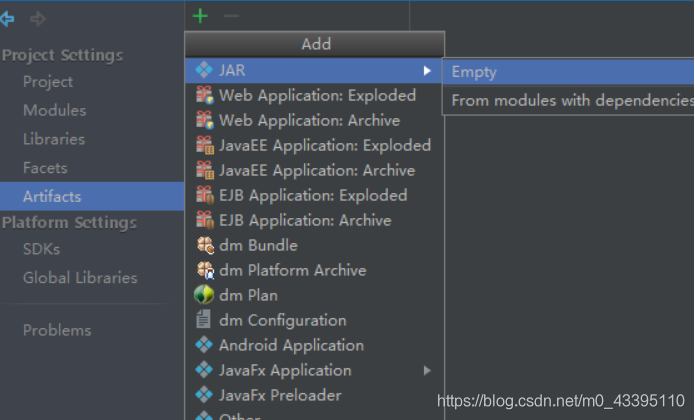The image size is (695, 420).
Task: Click the JavaEE Application: Archive icon
Action: tap(205, 170)
